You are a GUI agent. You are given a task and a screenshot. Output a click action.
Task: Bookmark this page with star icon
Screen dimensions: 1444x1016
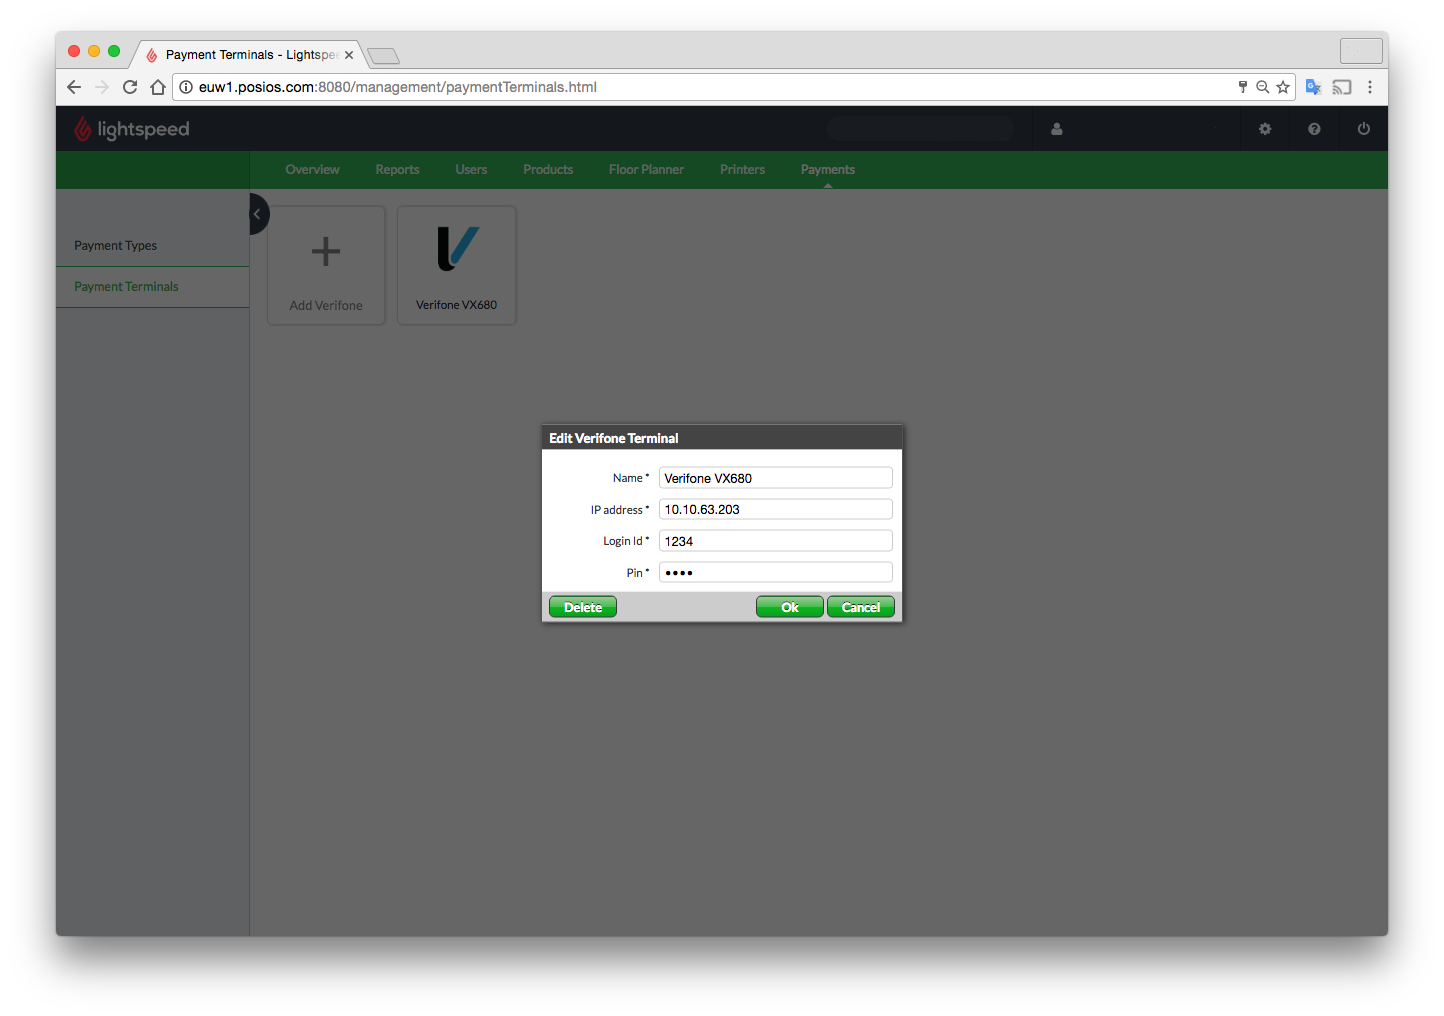click(x=1283, y=87)
